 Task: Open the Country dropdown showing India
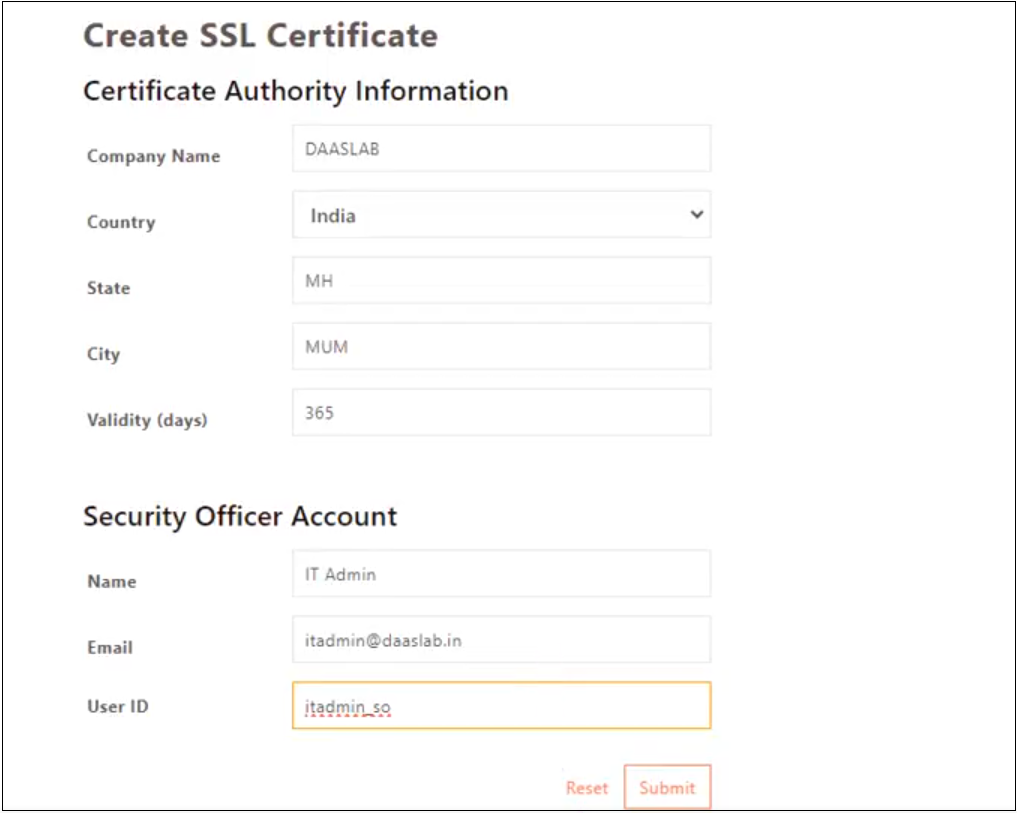pos(501,215)
